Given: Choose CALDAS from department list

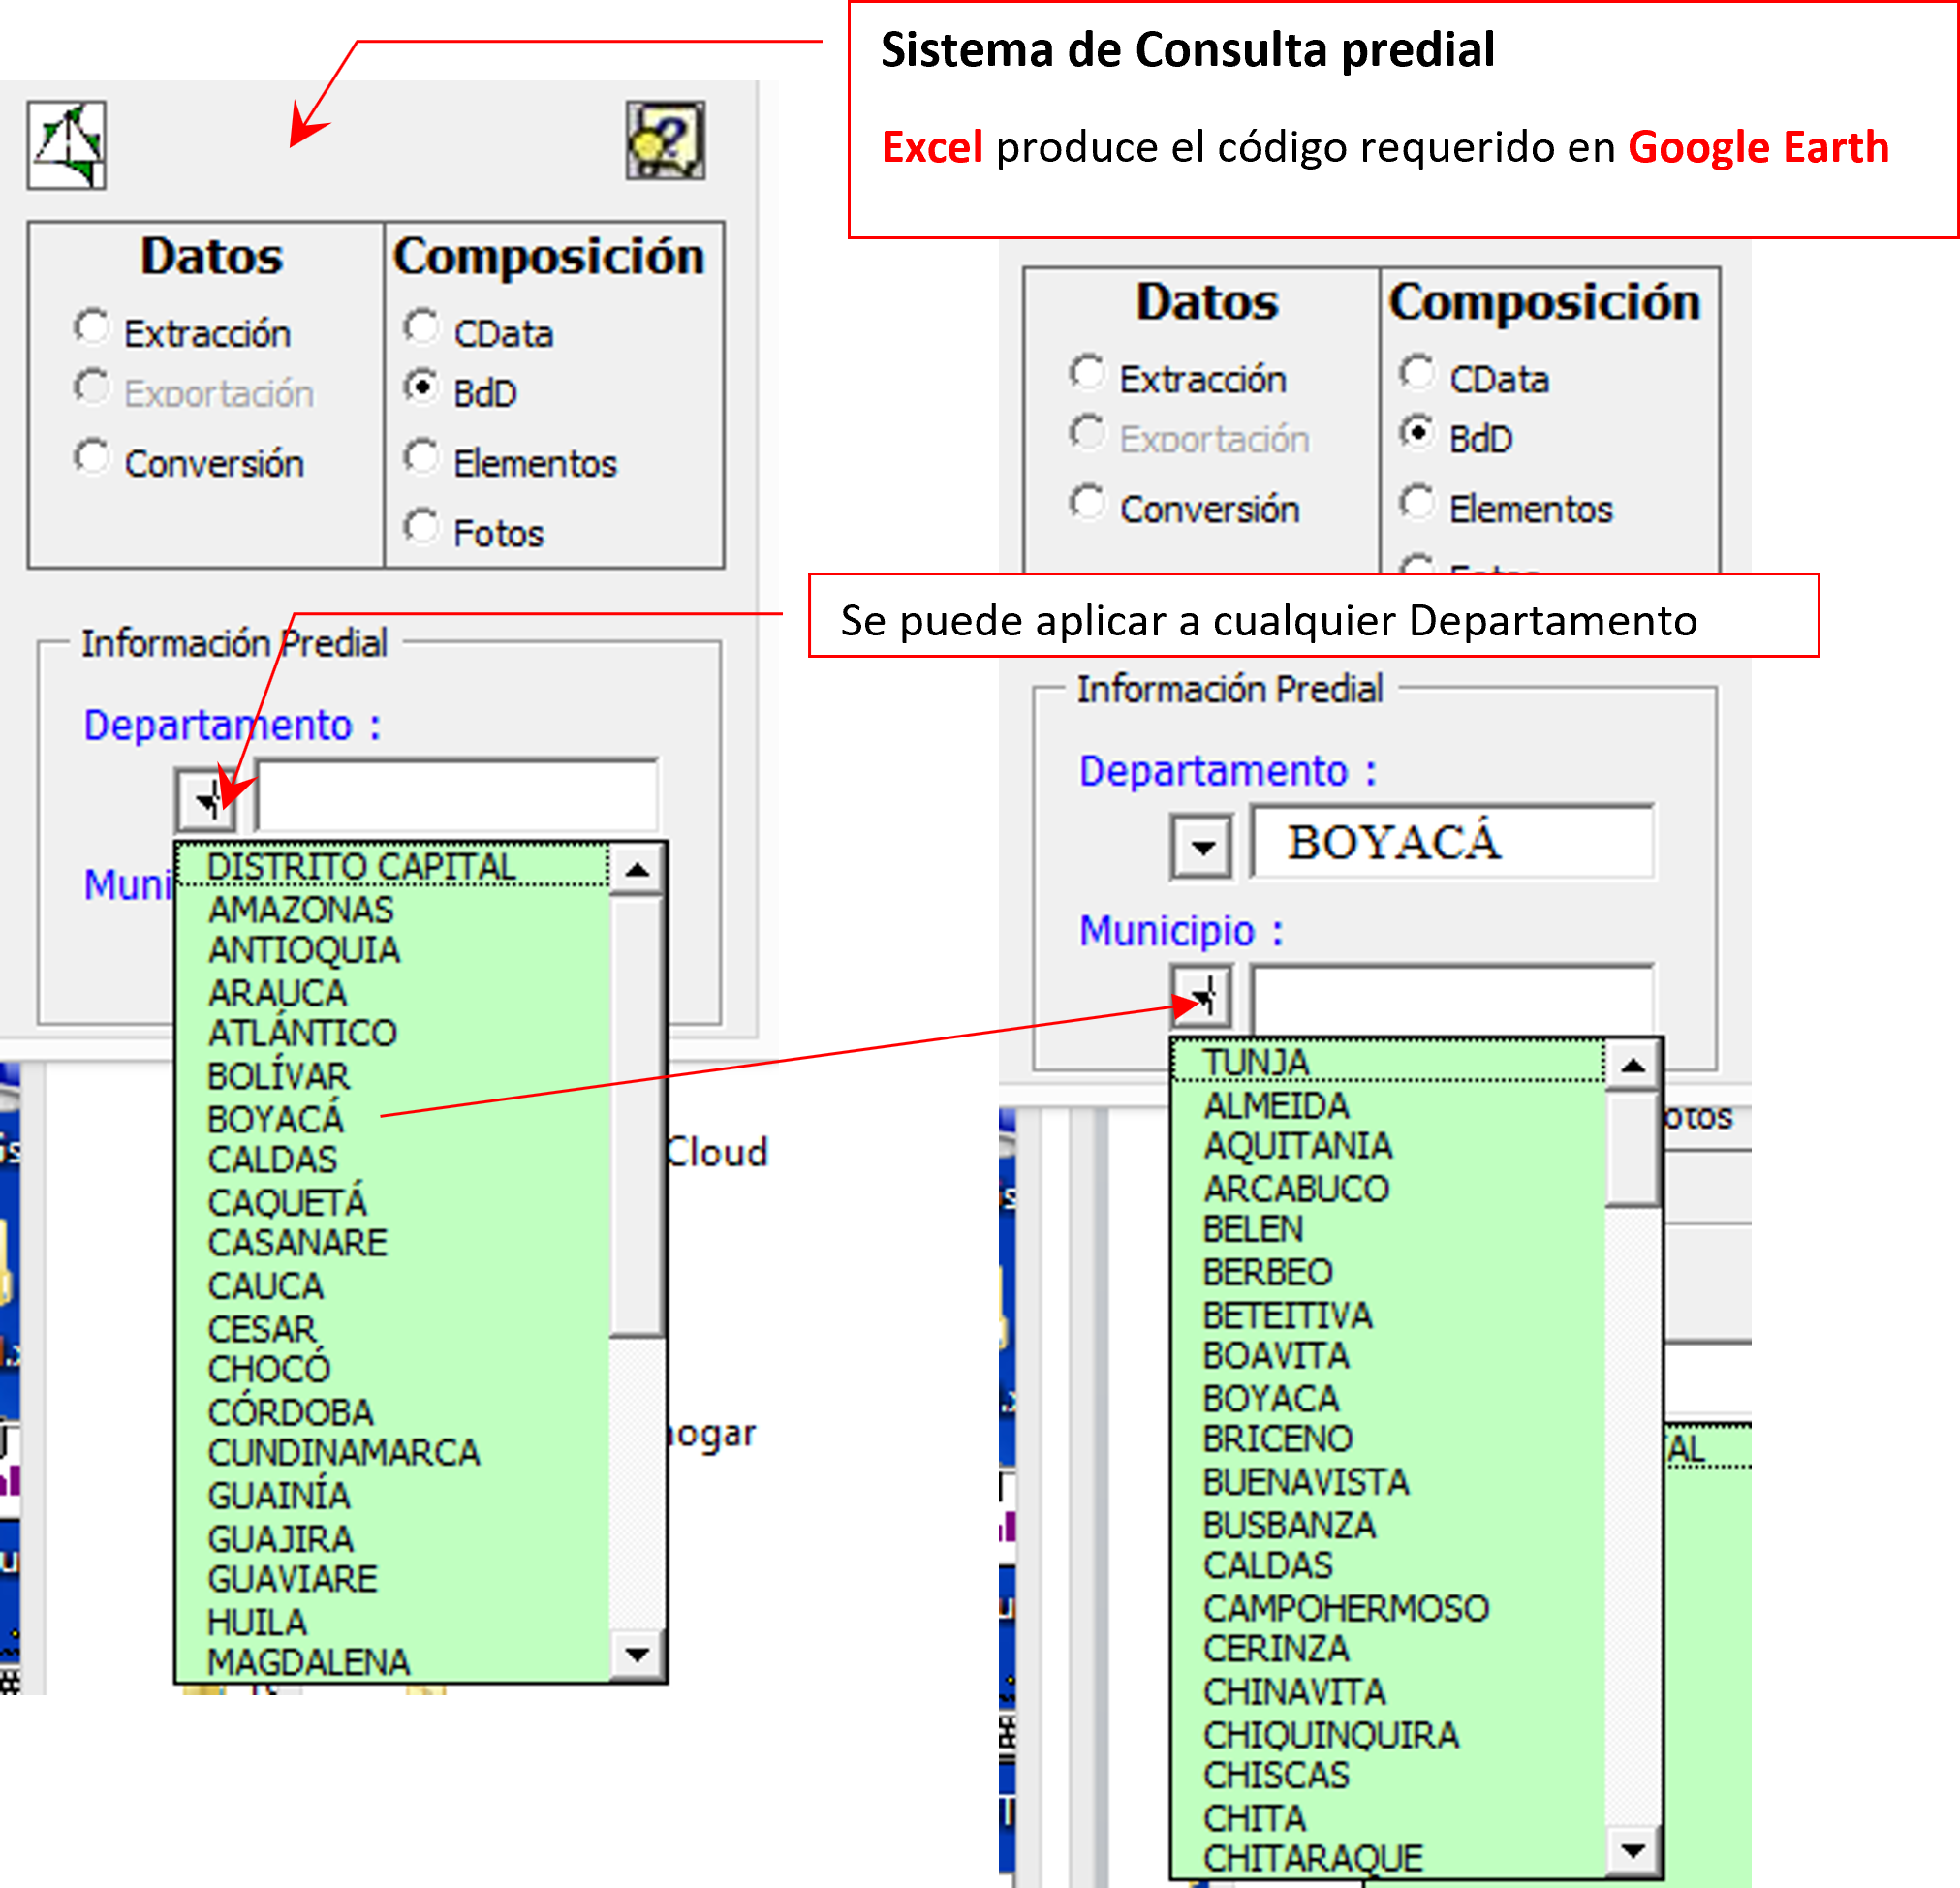Looking at the screenshot, I should 393,1159.
